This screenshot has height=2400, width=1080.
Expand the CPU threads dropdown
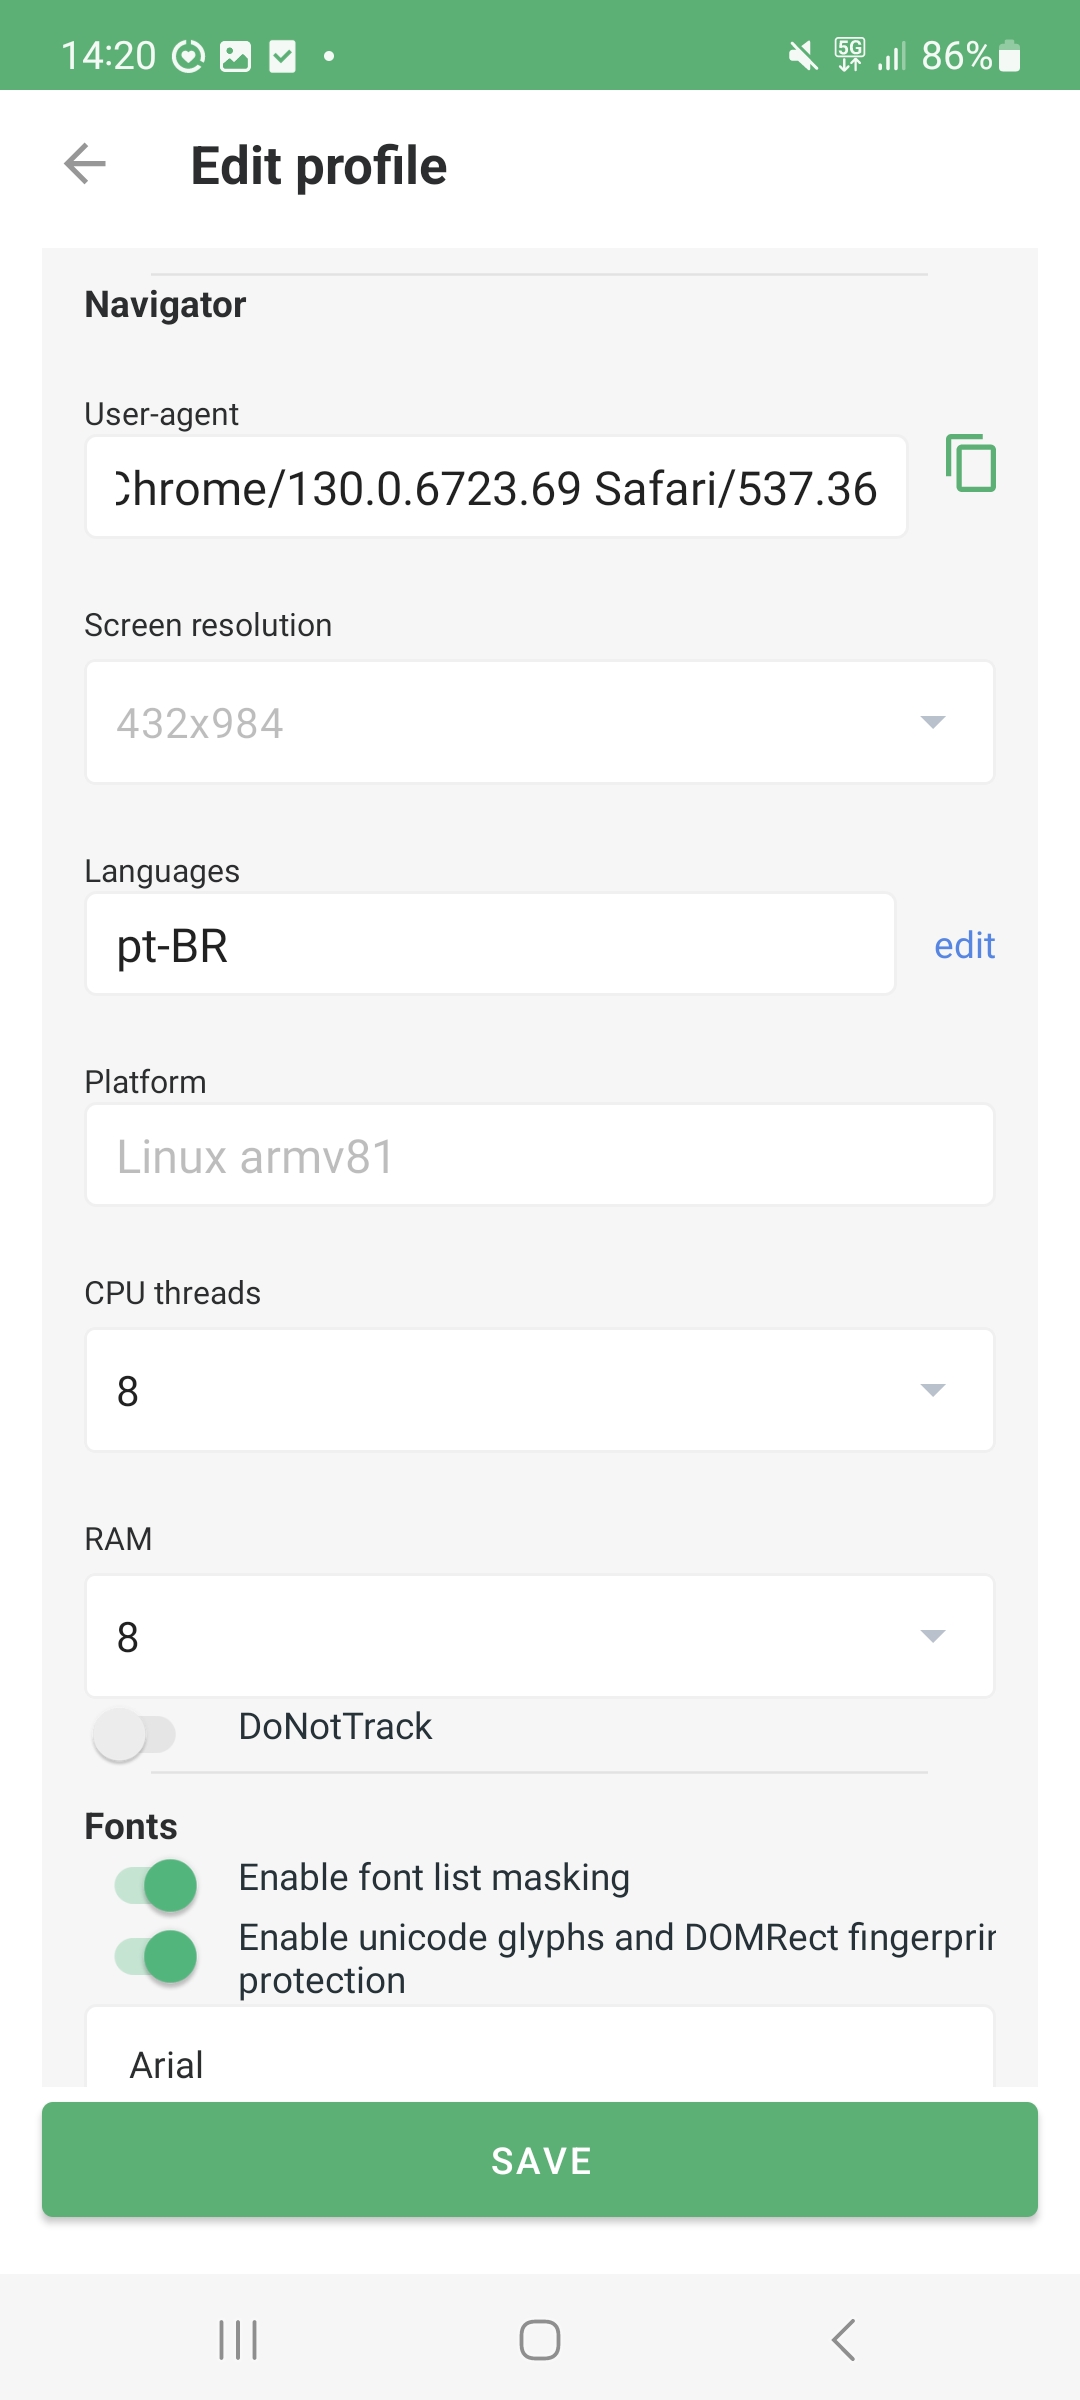[x=540, y=1390]
